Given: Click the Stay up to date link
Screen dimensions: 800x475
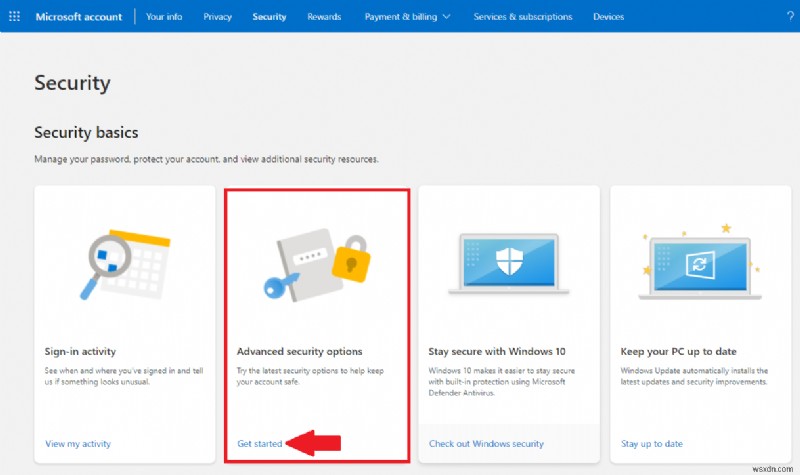Looking at the screenshot, I should pyautogui.click(x=652, y=443).
